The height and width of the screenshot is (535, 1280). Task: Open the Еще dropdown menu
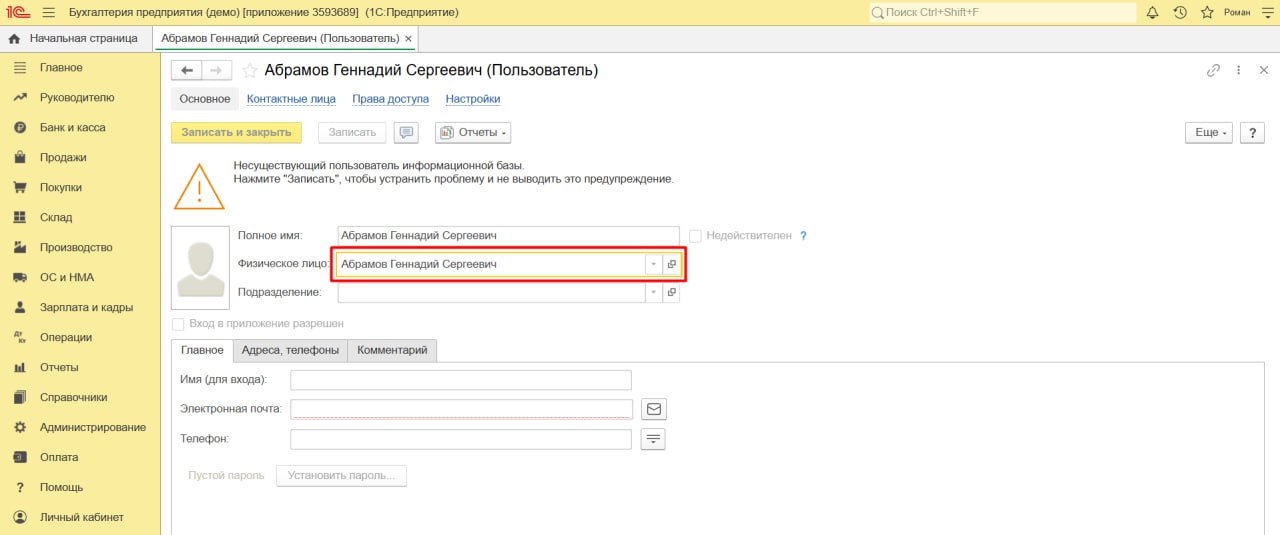[1211, 132]
